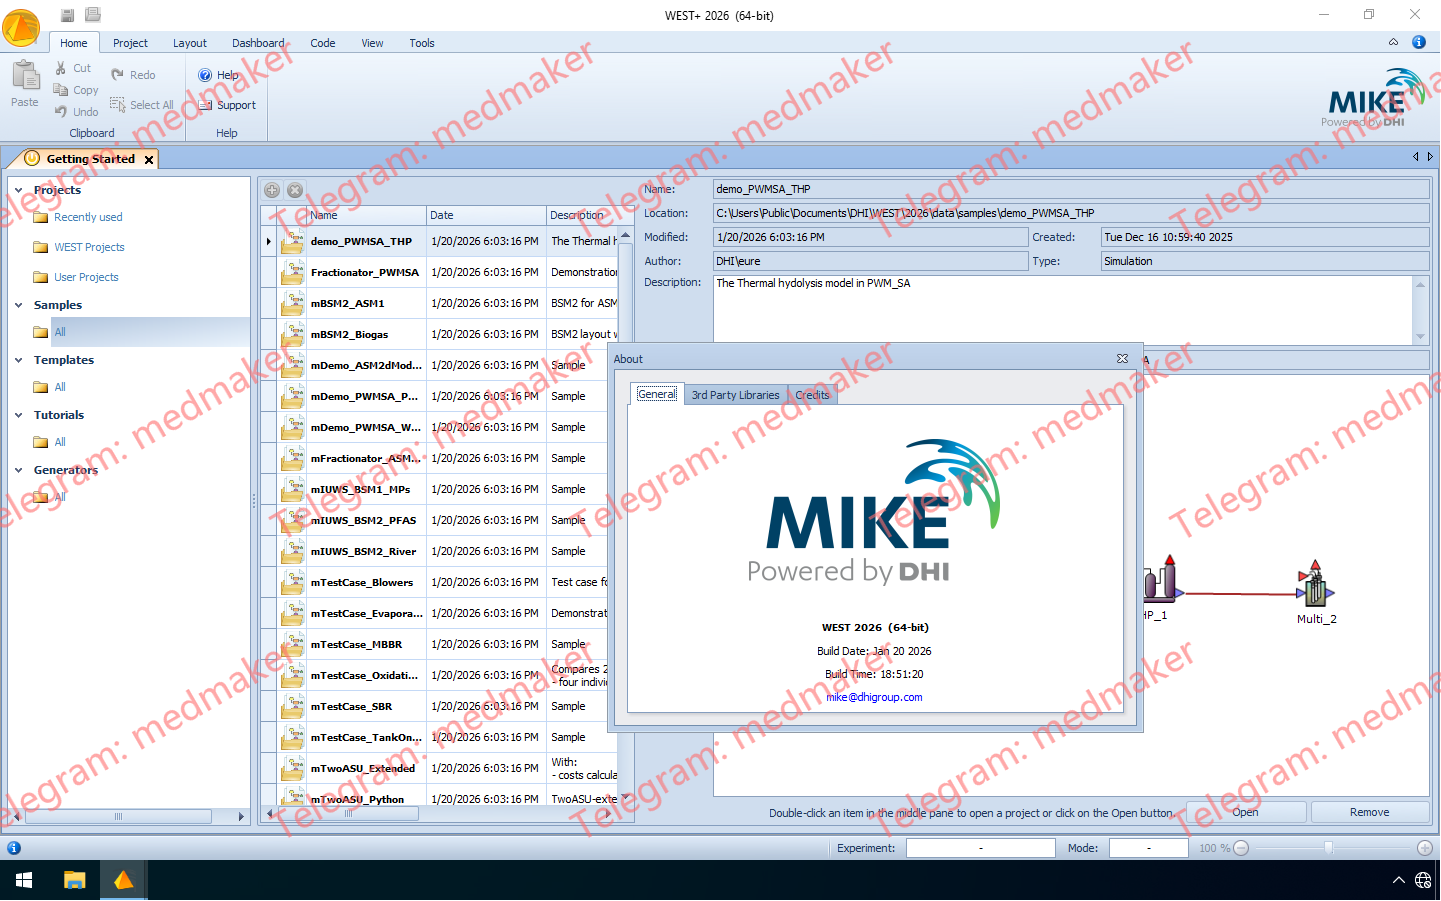Click the blue info icon at top right
This screenshot has width=1441, height=901.
pos(1418,42)
